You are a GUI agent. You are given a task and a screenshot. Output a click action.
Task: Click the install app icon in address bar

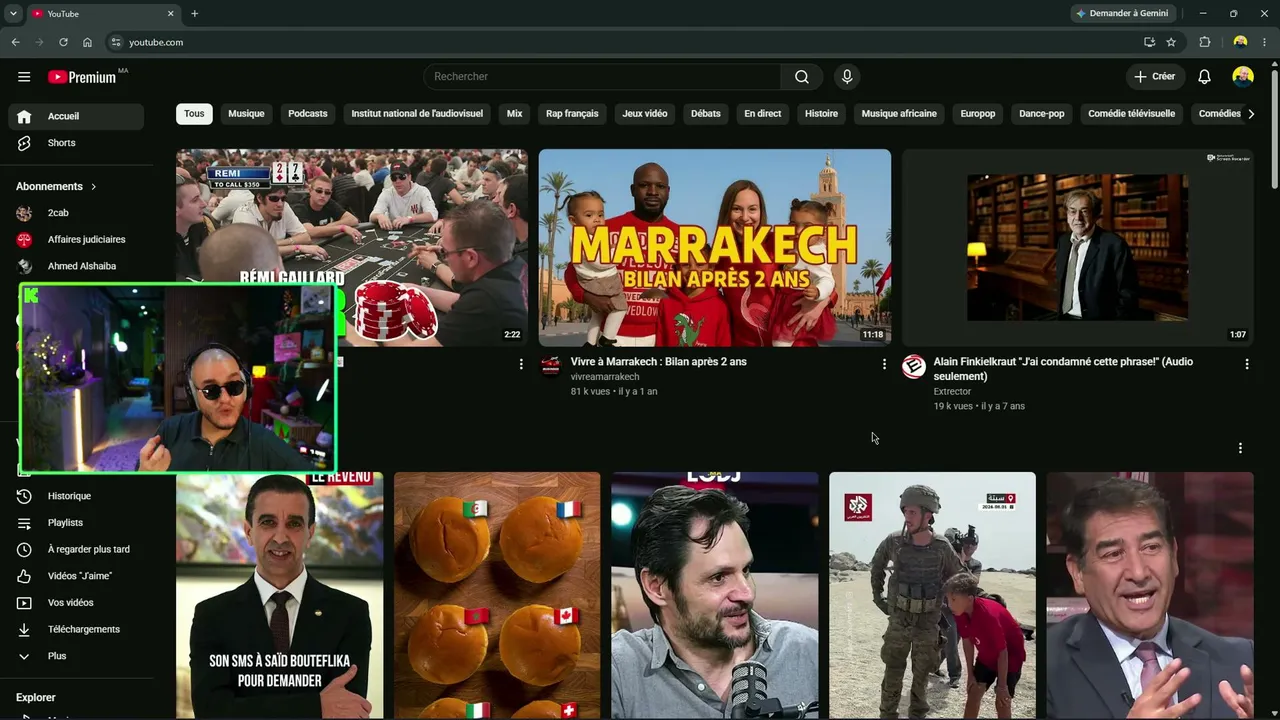[x=1149, y=42]
